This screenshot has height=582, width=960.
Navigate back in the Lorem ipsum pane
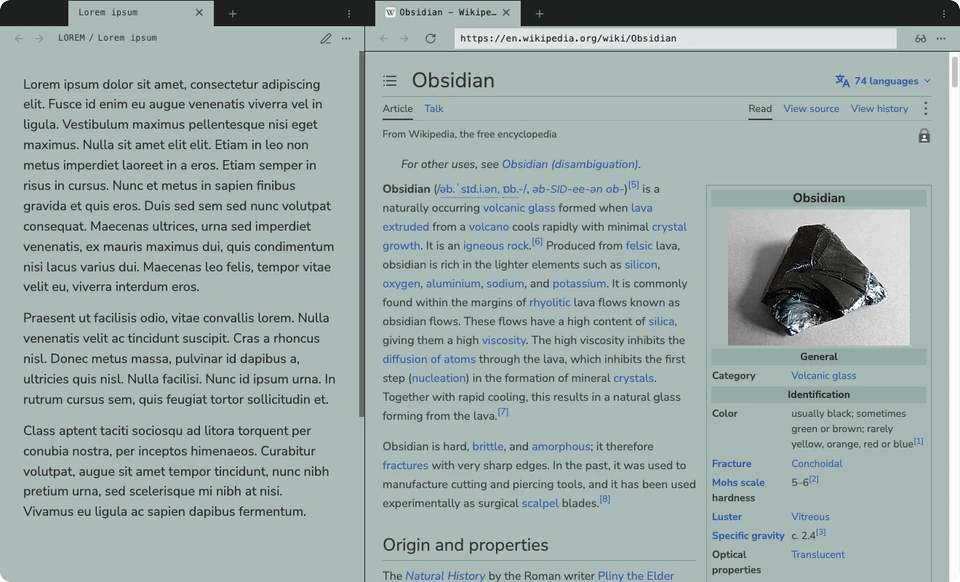[x=19, y=38]
